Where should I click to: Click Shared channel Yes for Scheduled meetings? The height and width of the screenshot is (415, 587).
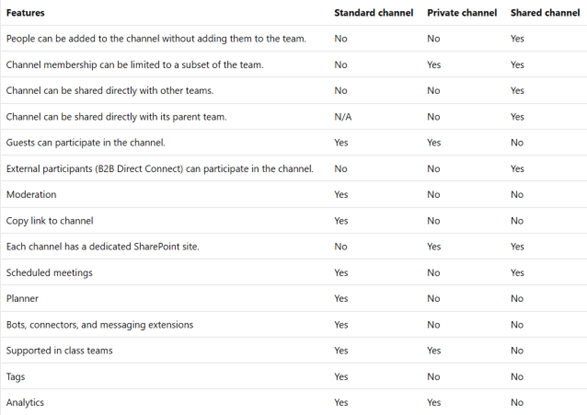(517, 273)
